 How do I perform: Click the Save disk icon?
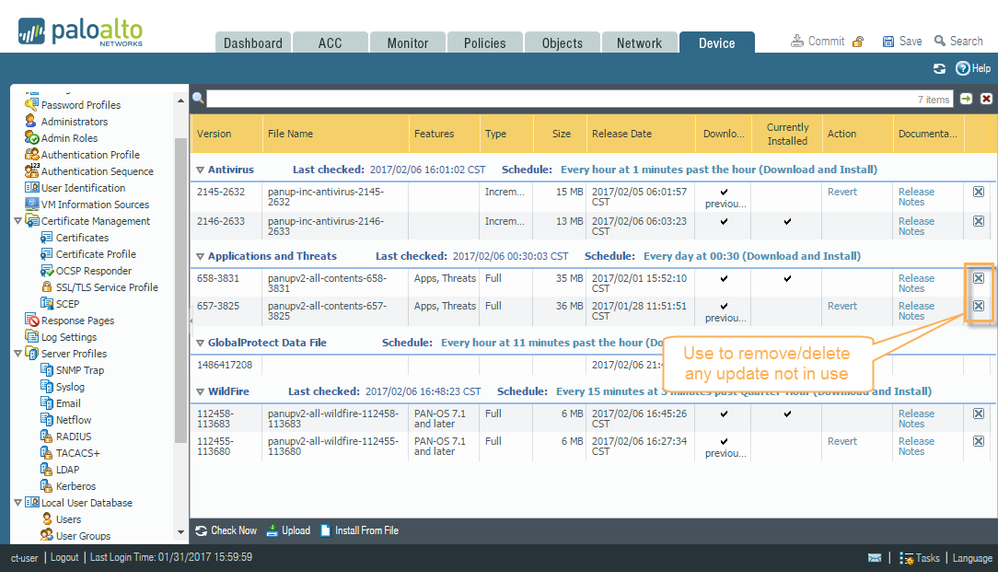click(888, 41)
